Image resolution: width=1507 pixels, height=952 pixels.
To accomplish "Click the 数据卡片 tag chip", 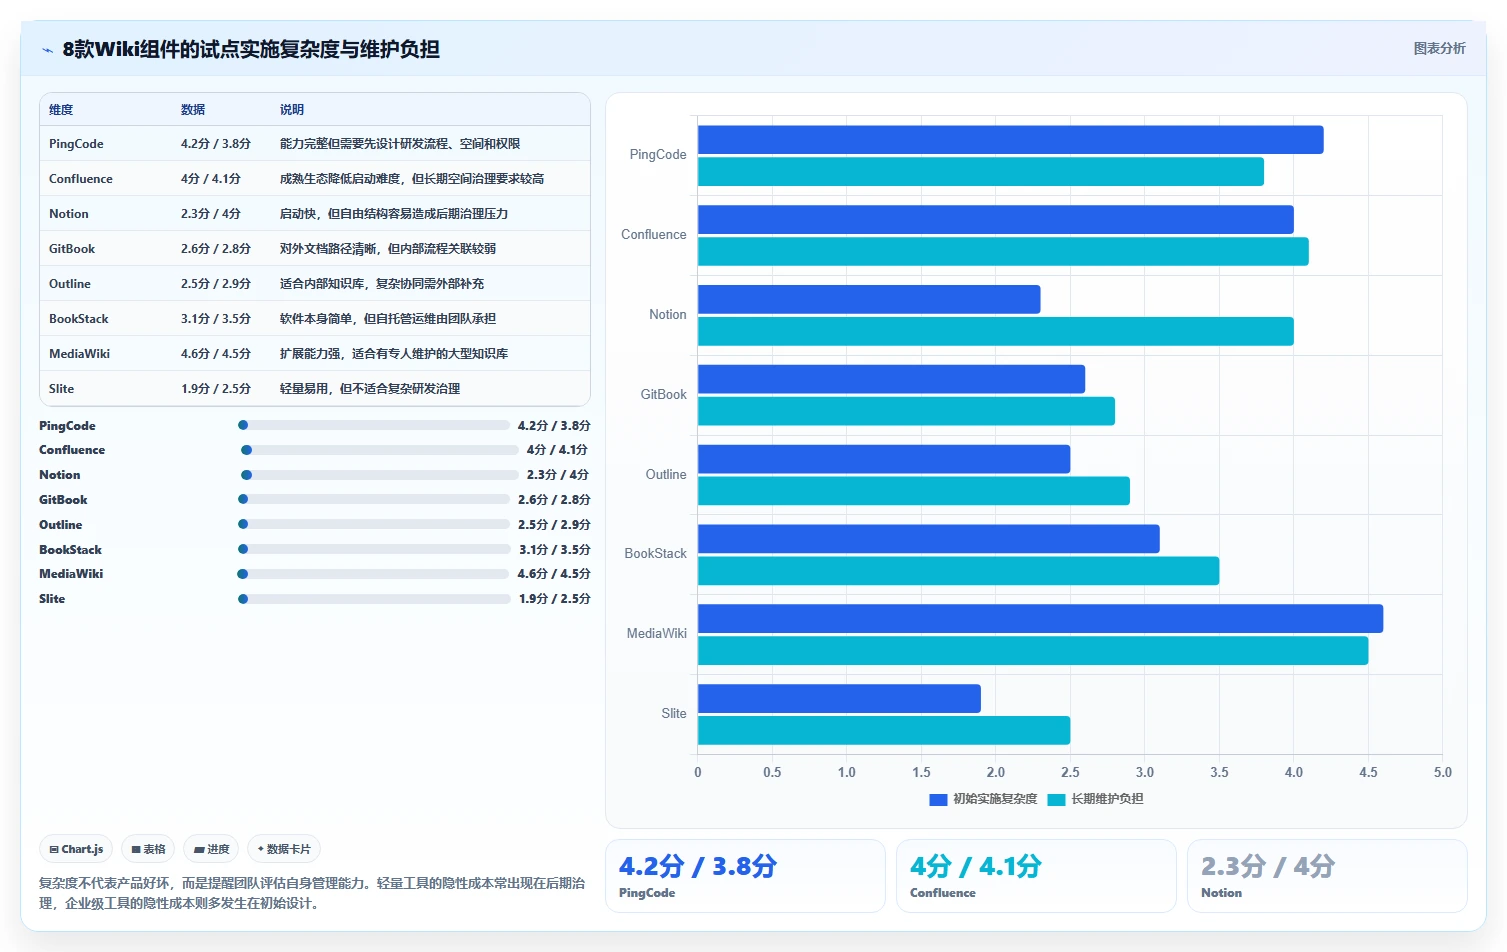I will point(284,849).
